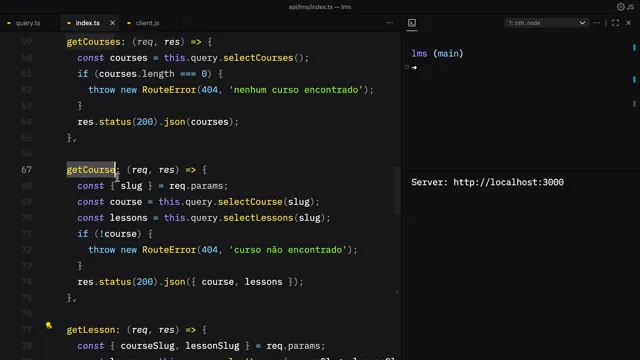Open editor more actions ellipsis menu
This screenshot has height=360, width=640.
pos(389,23)
